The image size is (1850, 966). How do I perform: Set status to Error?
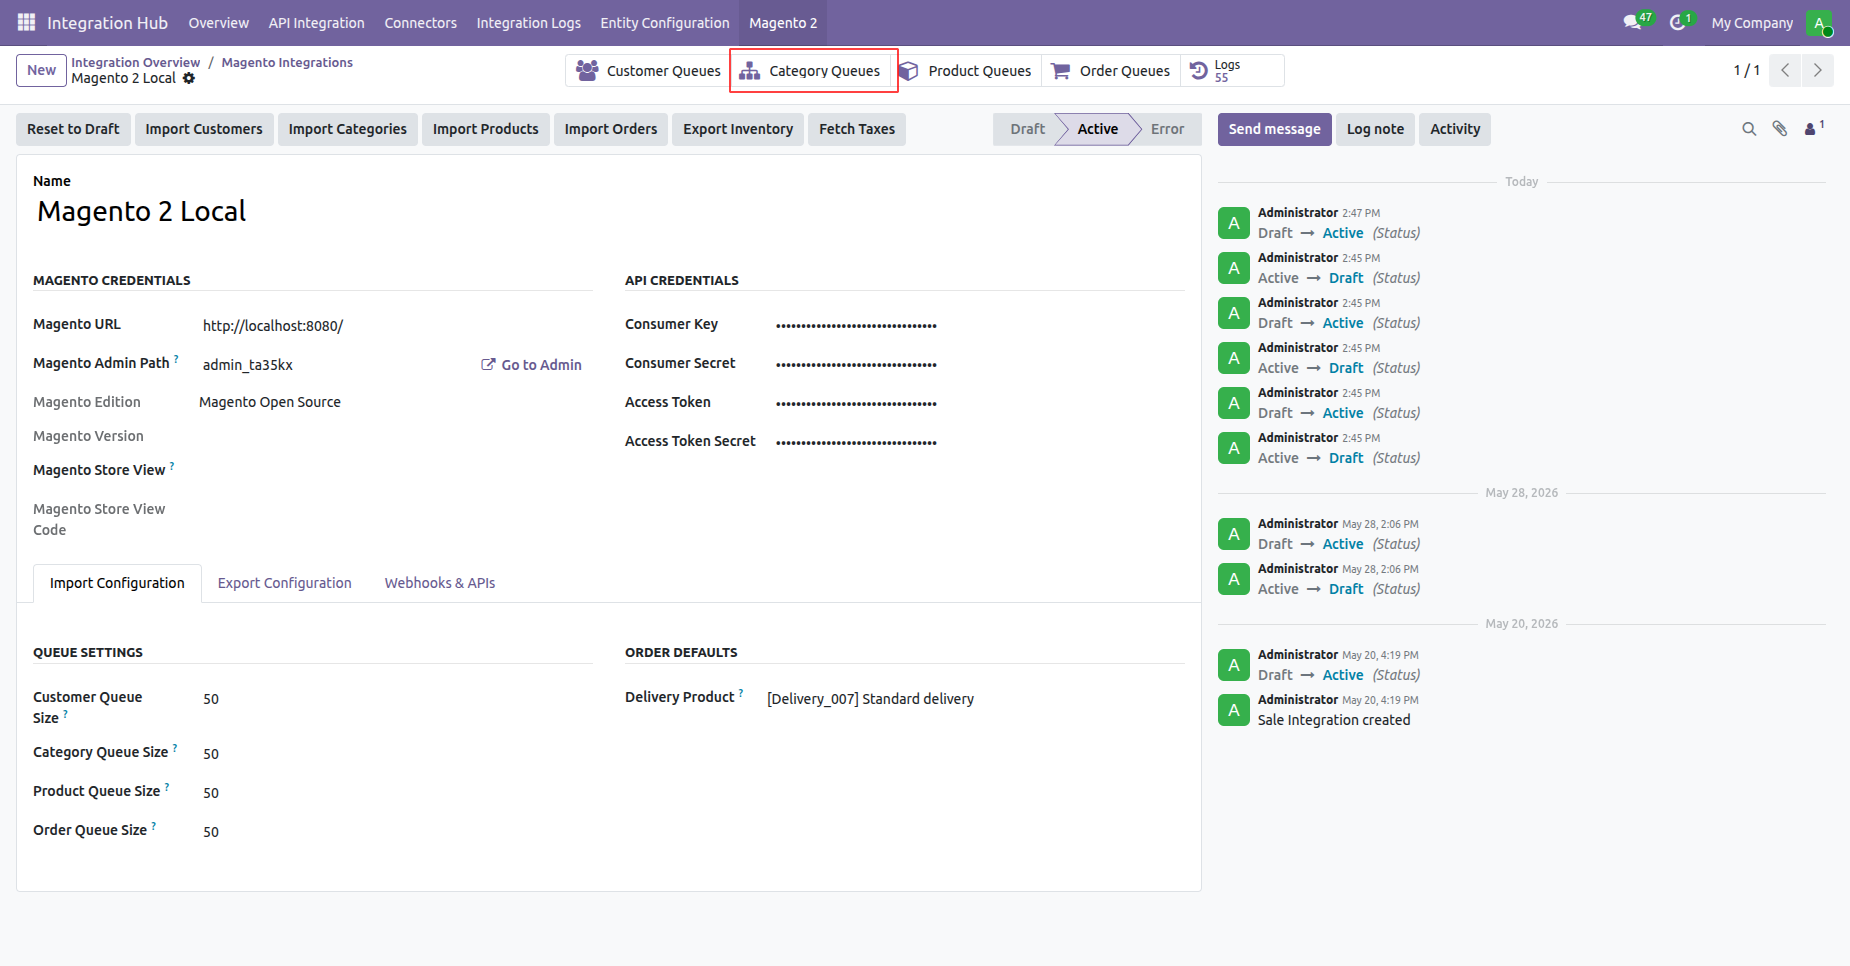(x=1167, y=129)
